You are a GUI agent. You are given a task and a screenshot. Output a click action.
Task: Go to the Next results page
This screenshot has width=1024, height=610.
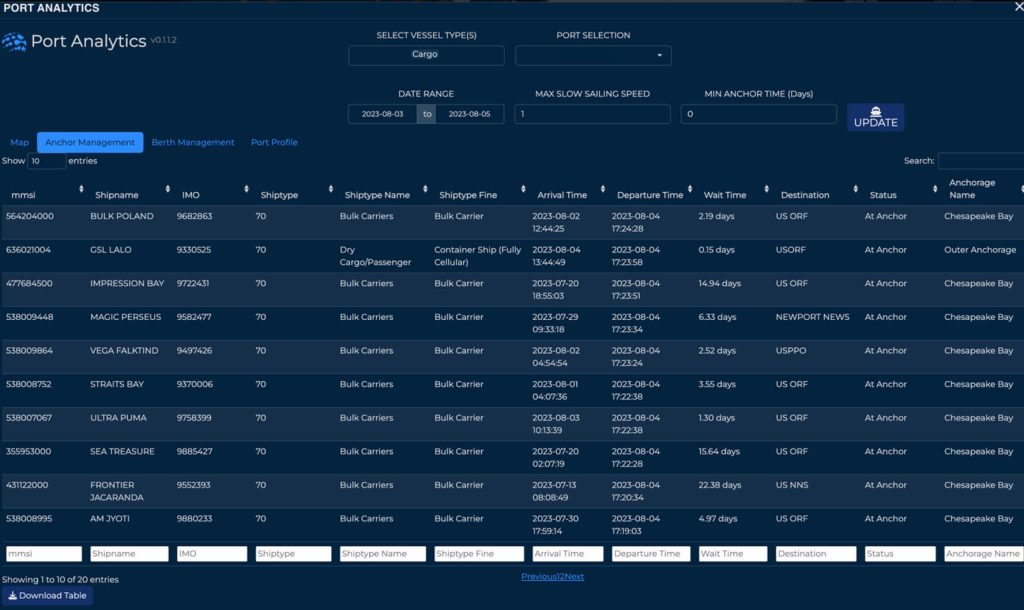tap(573, 577)
